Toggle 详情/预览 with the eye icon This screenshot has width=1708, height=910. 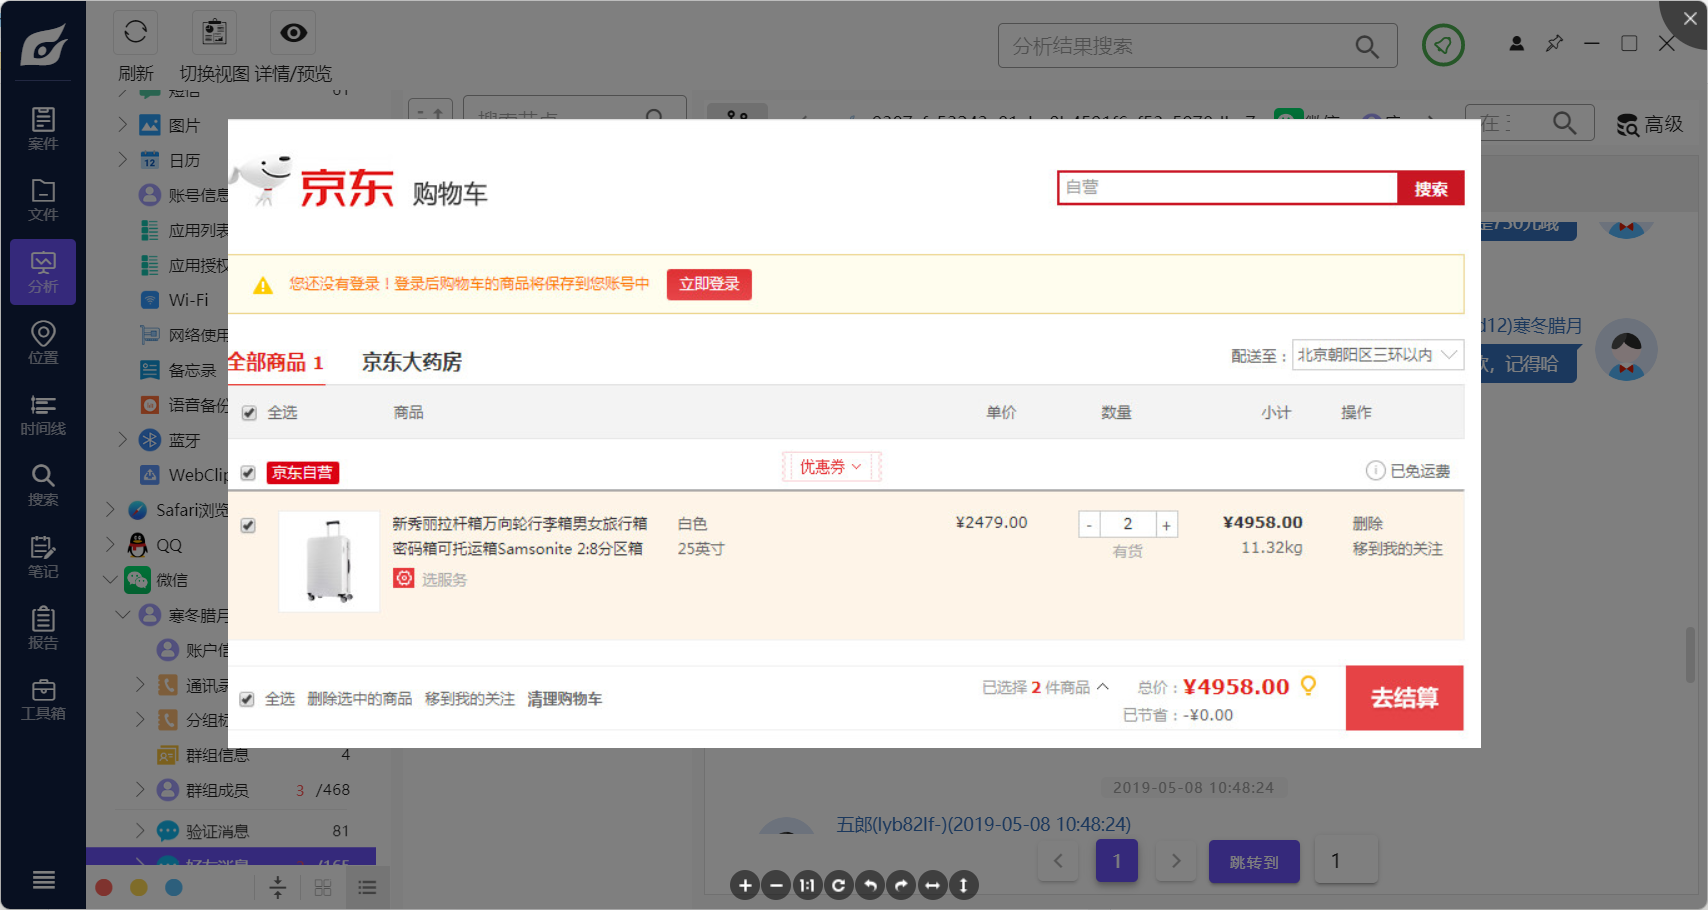click(x=291, y=32)
